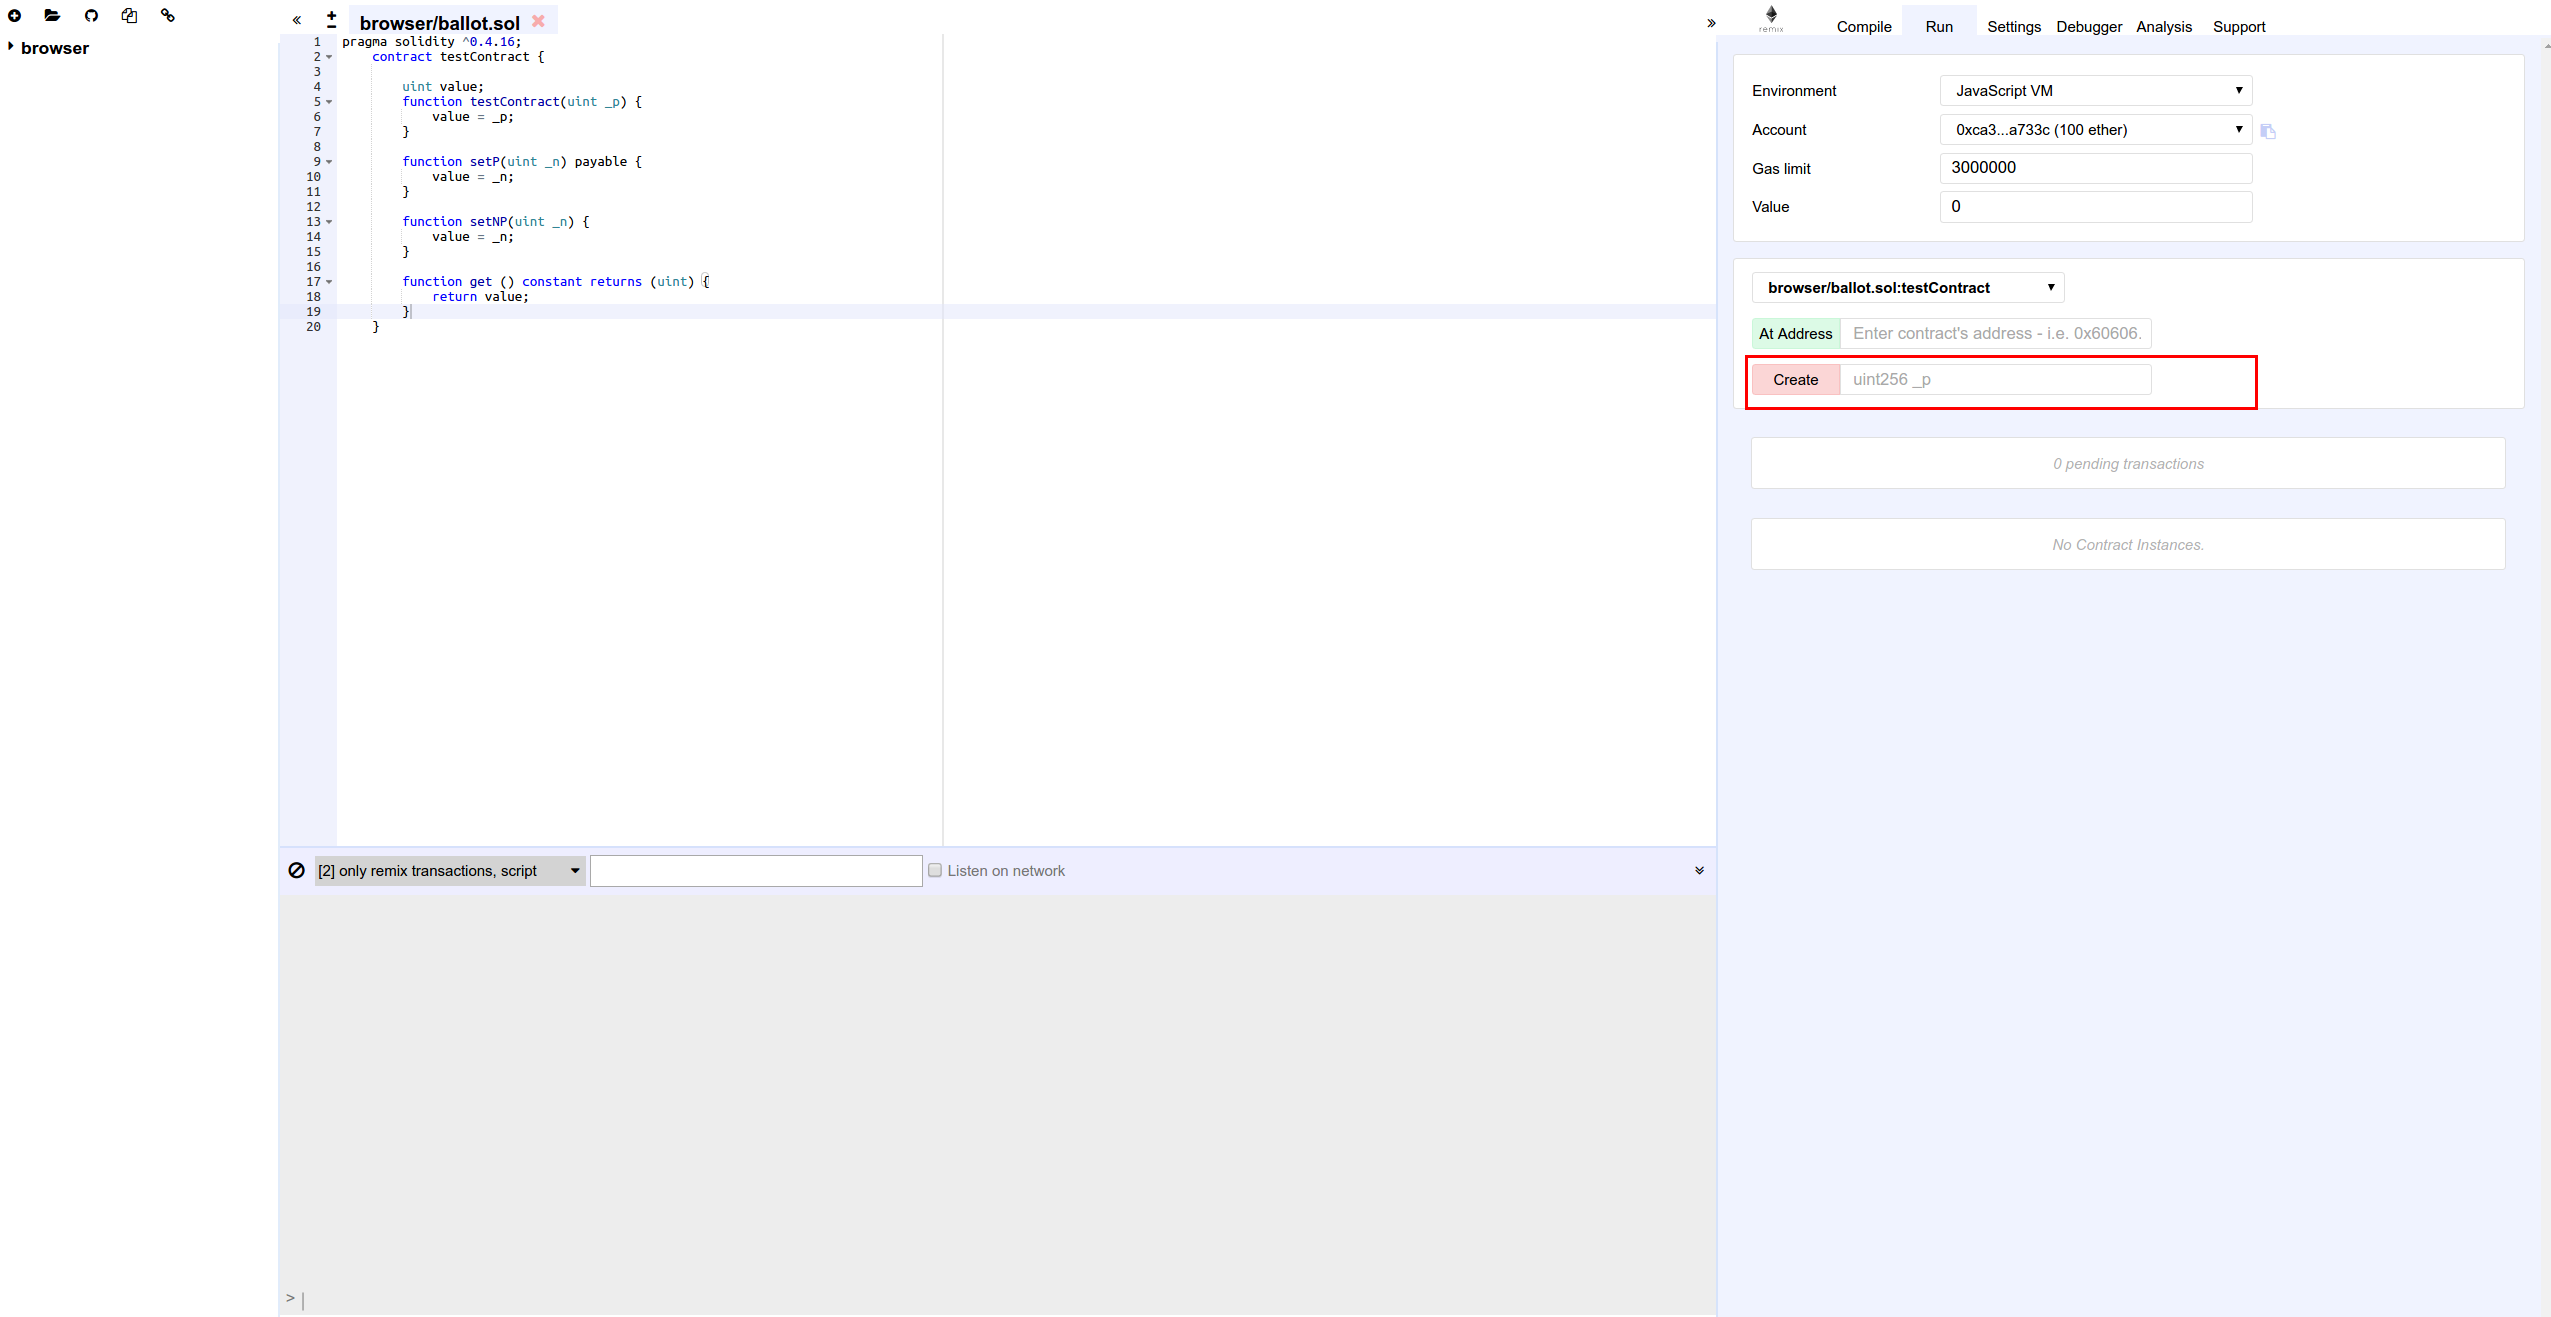Viewport: 2551px width, 1317px height.
Task: Collapse left panel with double chevron
Action: tap(297, 20)
